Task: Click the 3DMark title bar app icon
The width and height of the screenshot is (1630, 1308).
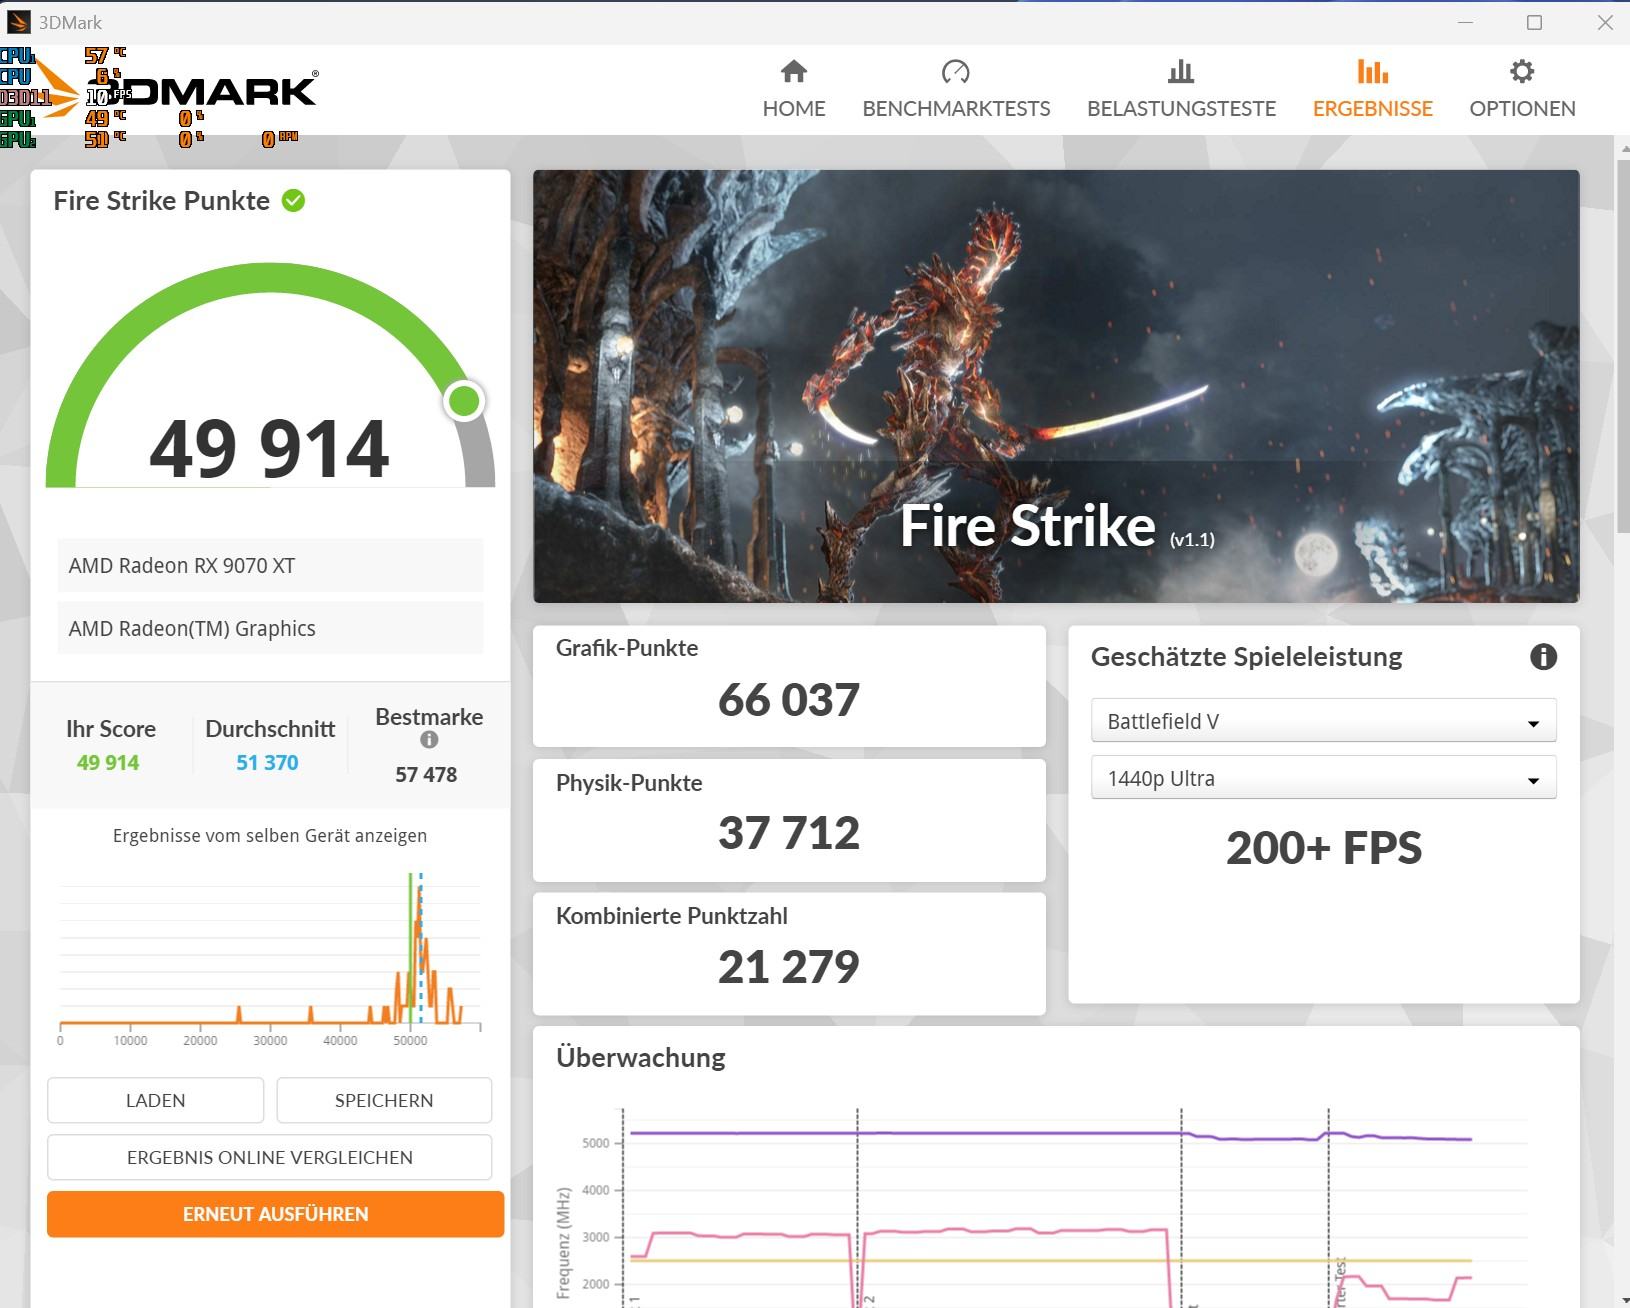Action: coord(18,22)
